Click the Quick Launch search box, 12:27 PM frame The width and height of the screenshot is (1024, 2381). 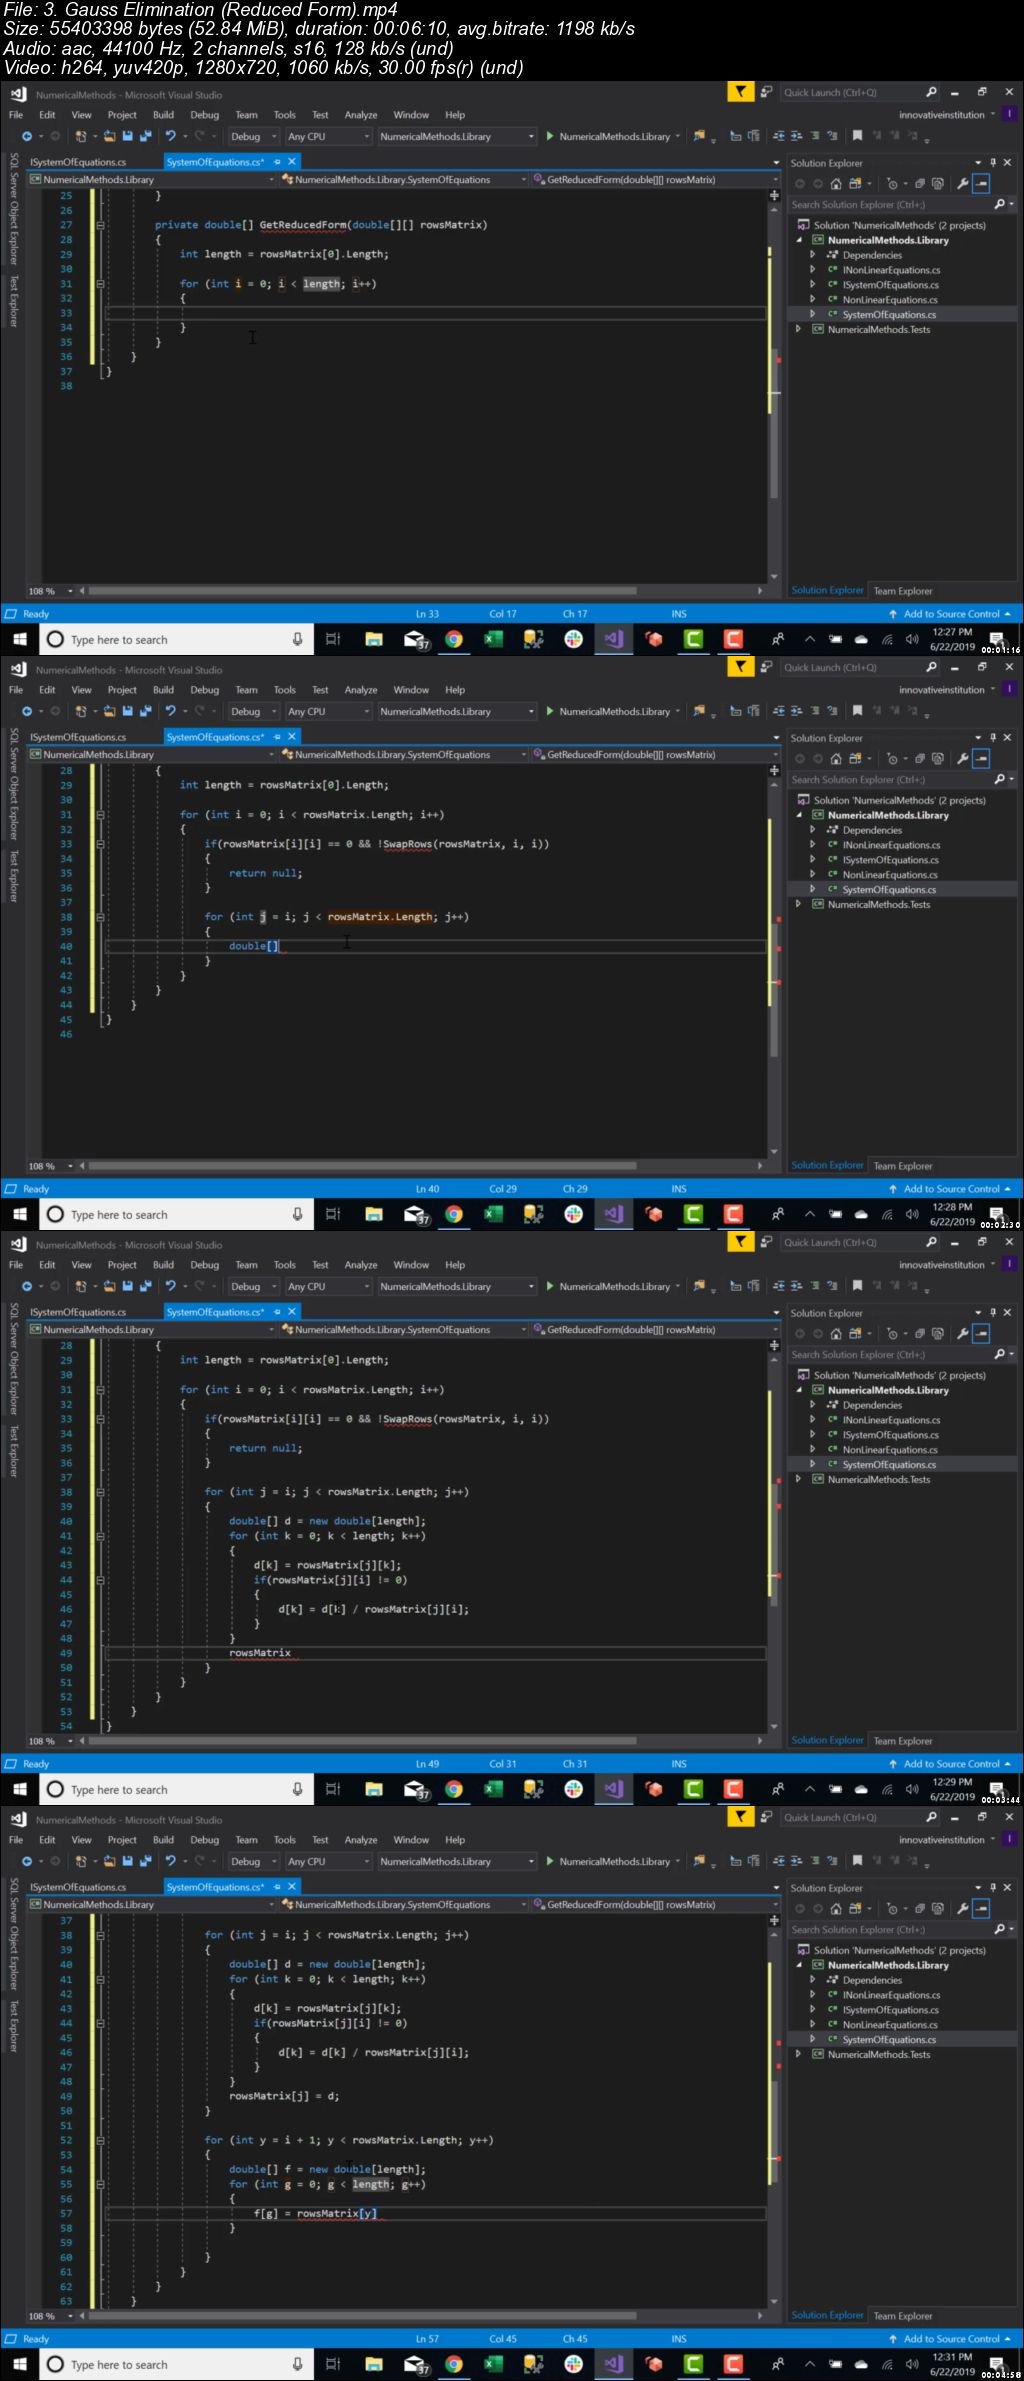click(860, 92)
